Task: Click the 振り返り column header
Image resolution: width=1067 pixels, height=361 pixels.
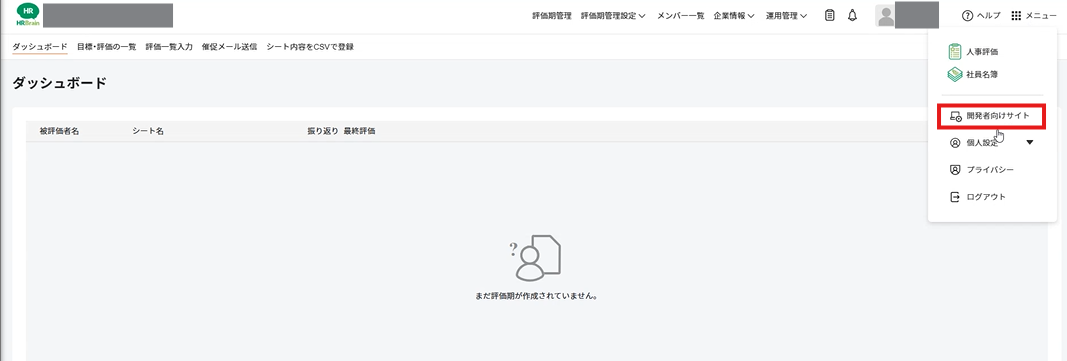Action: (323, 131)
